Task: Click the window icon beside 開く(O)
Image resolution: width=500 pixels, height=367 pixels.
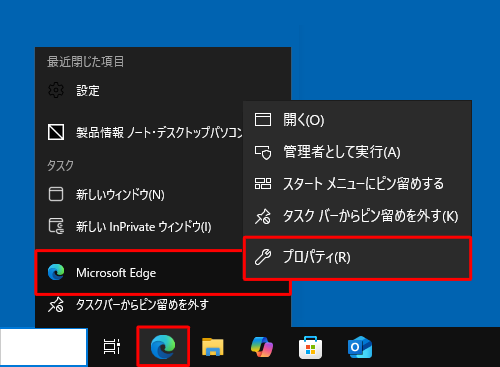Action: [263, 119]
